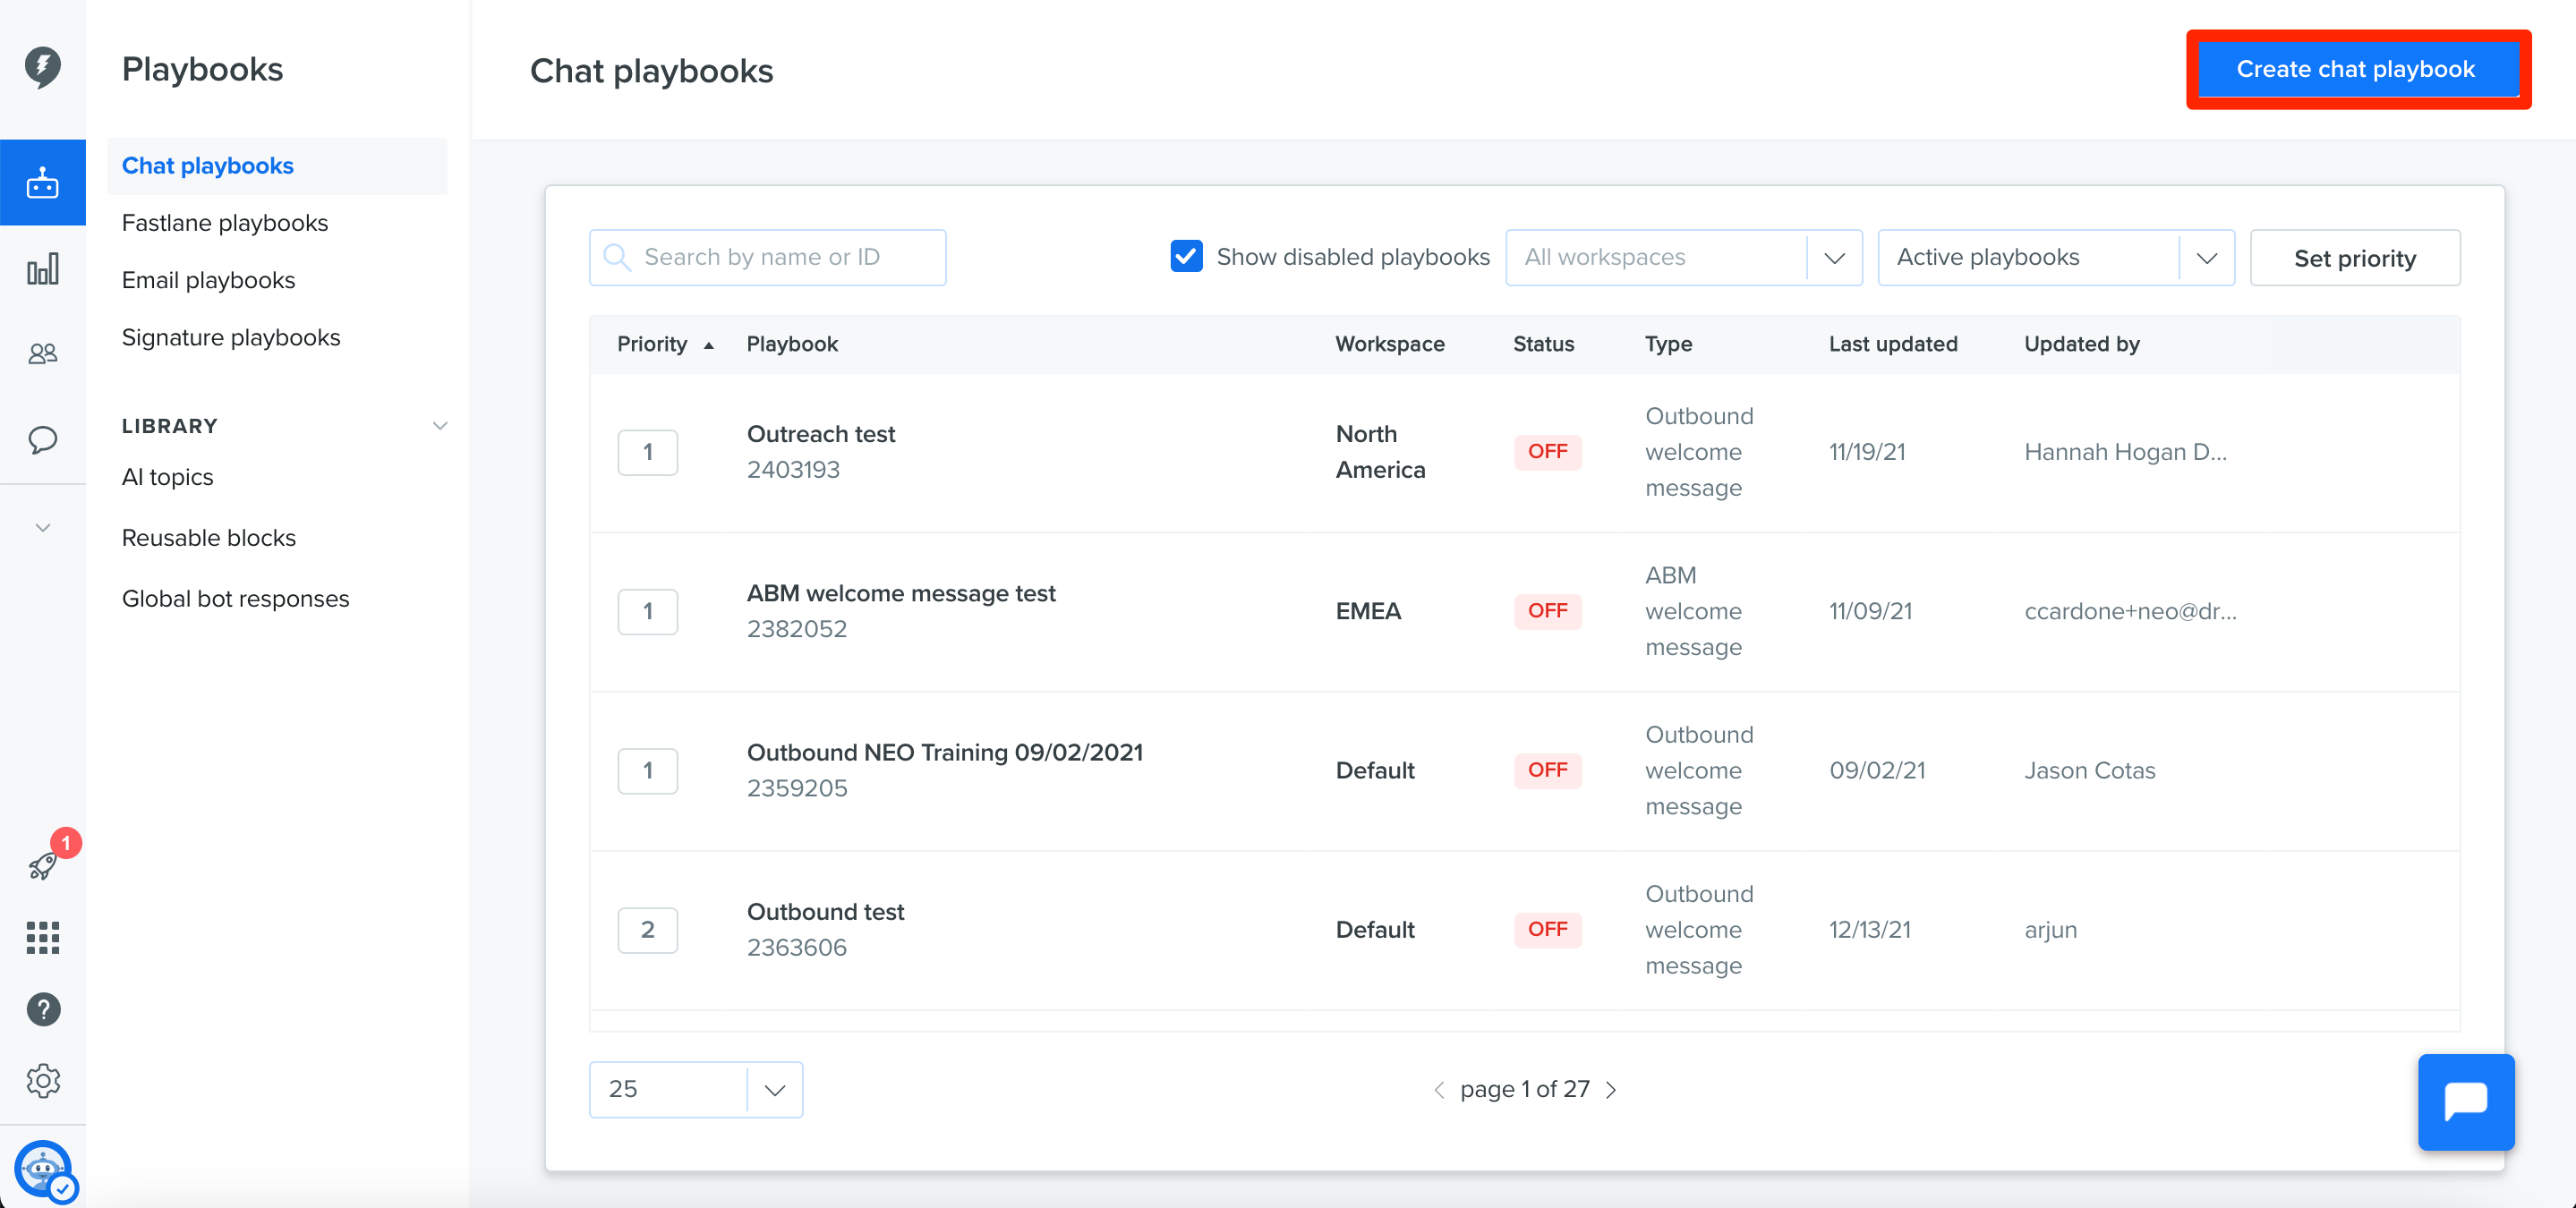Click priority box of Outbound test row
This screenshot has width=2576, height=1208.
tap(647, 930)
